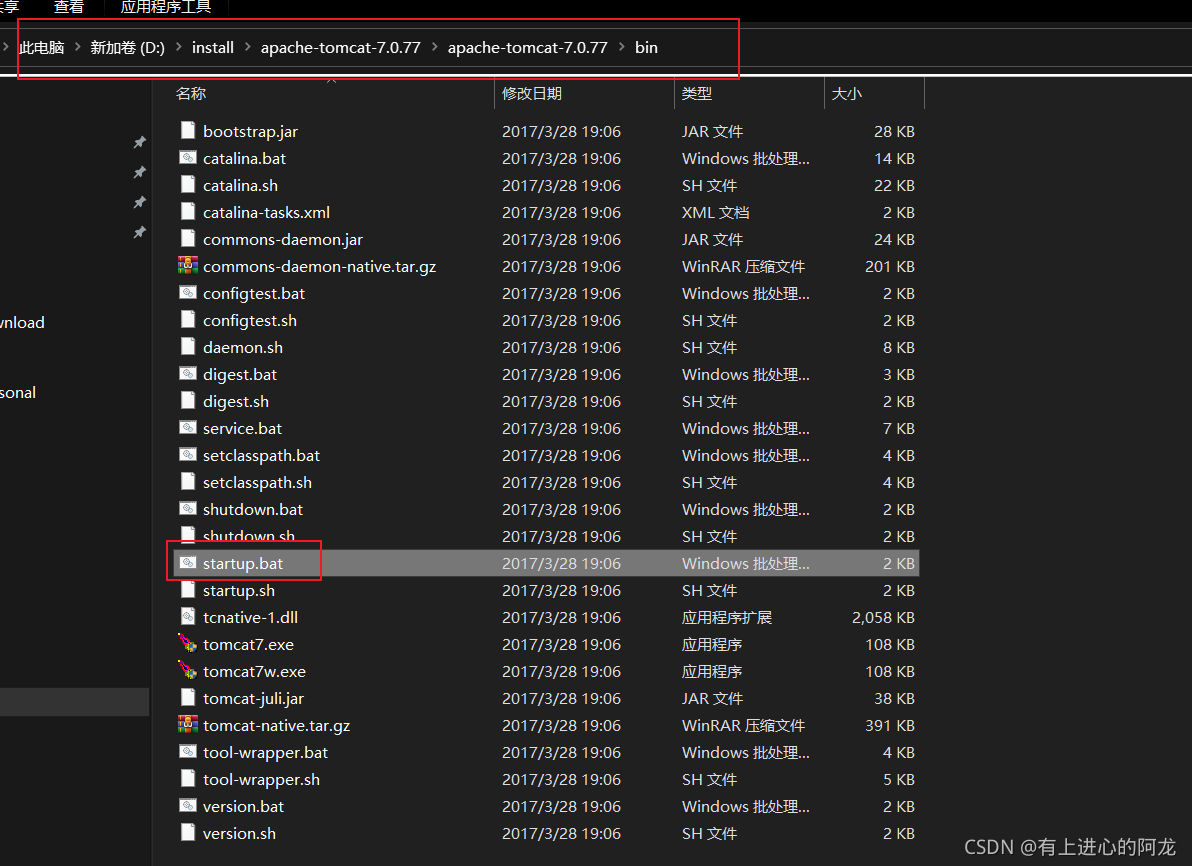Viewport: 1192px width, 866px height.
Task: Click the service.bat batch file icon
Action: point(188,428)
